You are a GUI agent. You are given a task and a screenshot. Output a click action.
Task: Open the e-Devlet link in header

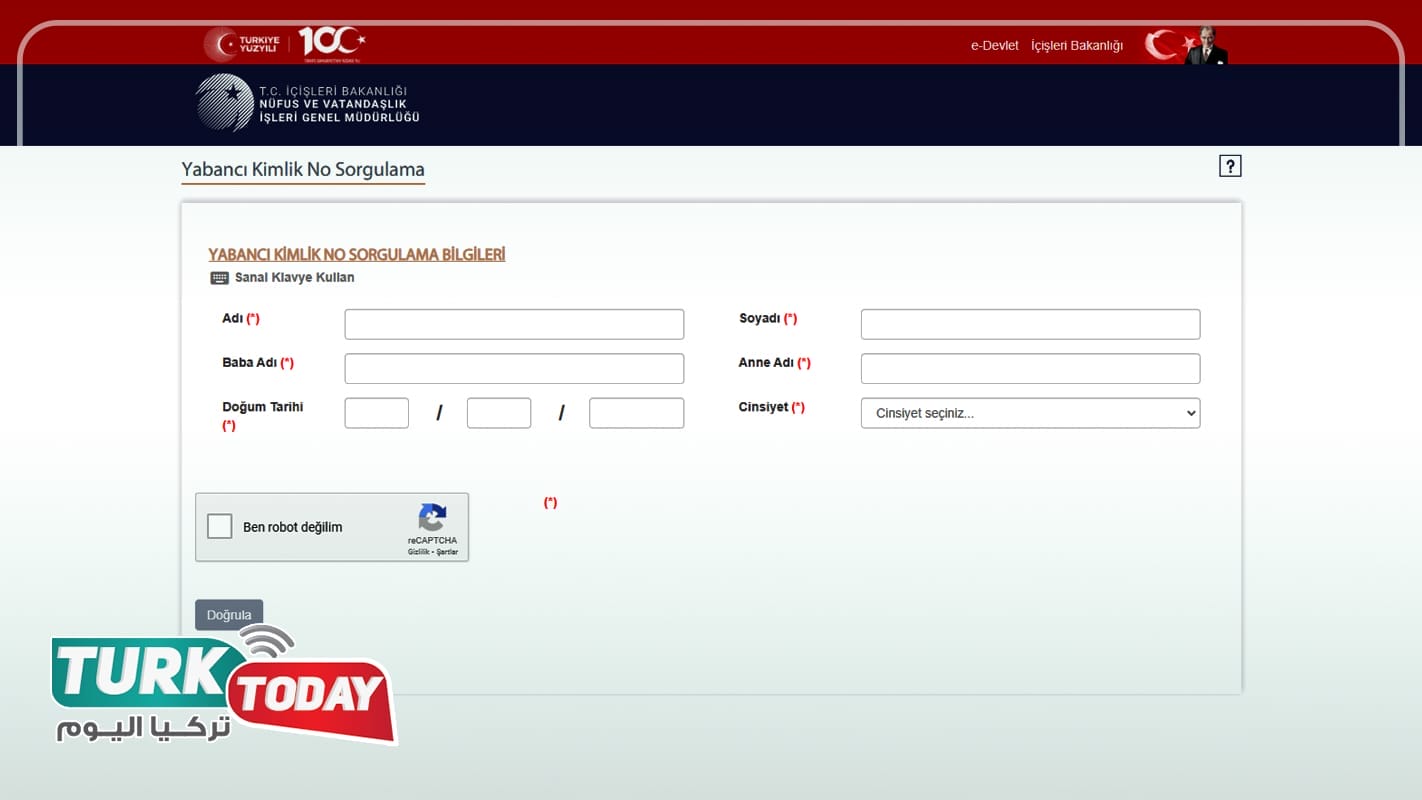tap(994, 46)
